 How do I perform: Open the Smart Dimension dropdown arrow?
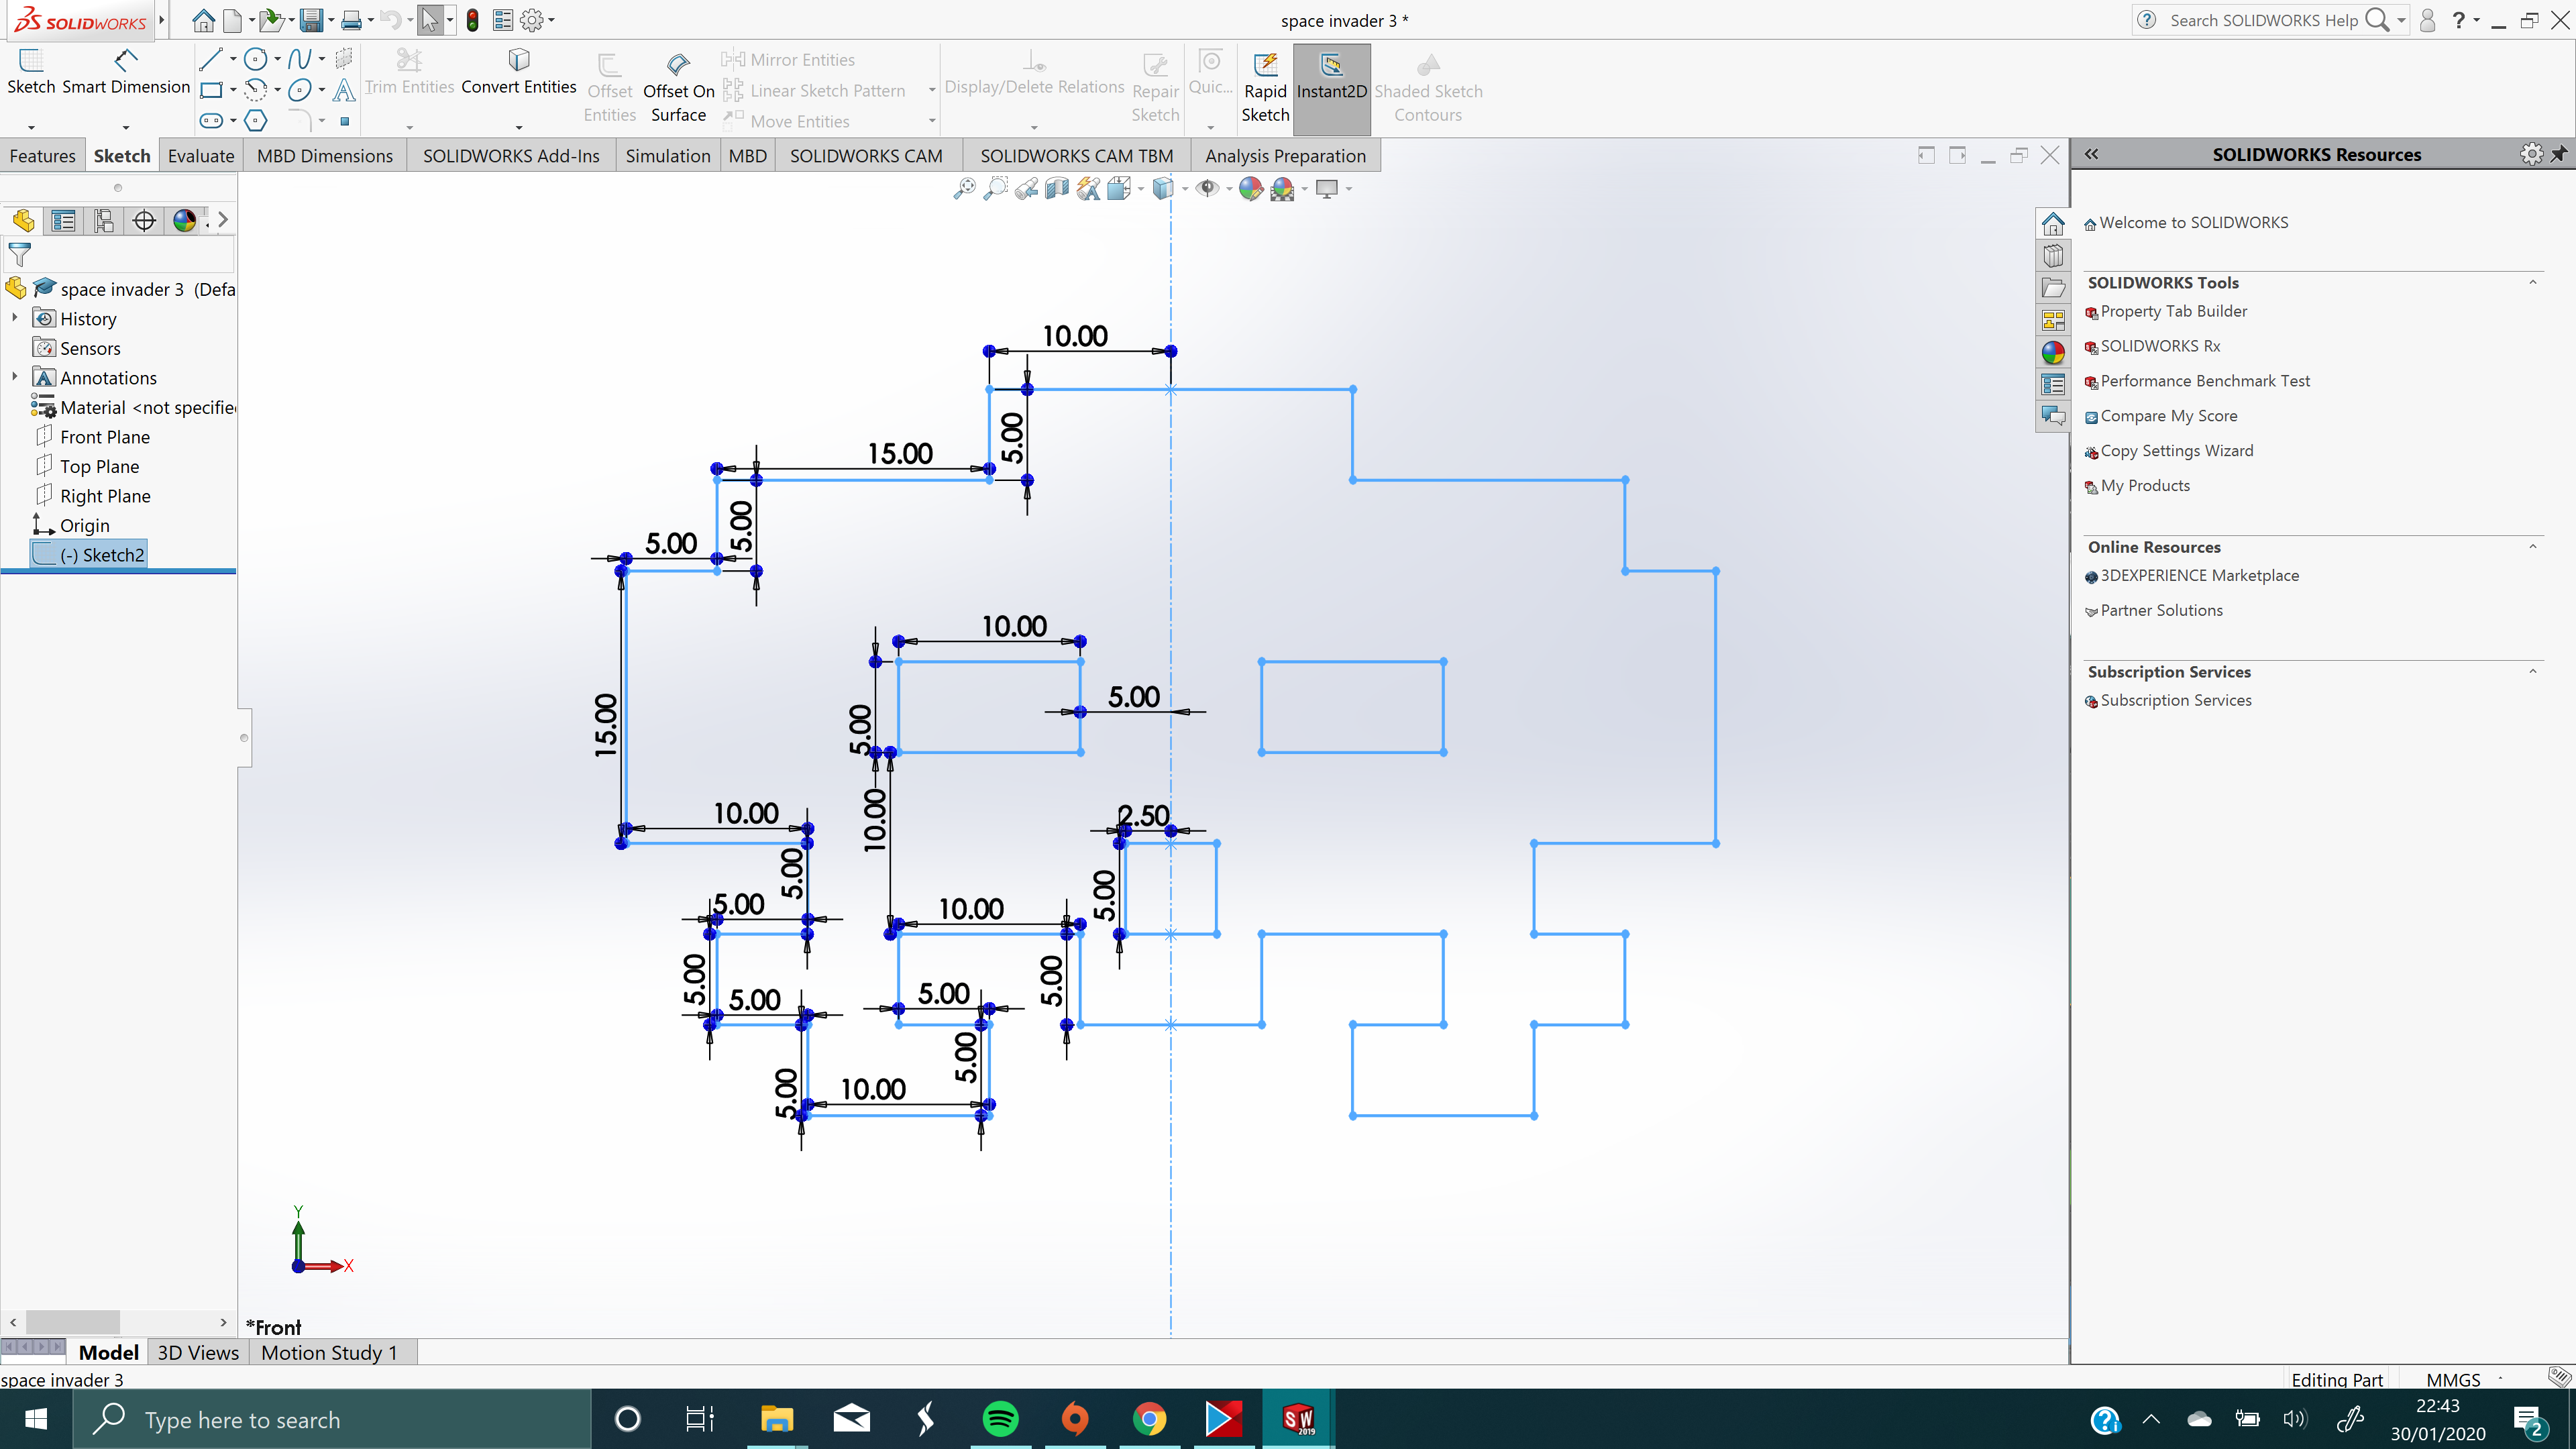pyautogui.click(x=126, y=127)
